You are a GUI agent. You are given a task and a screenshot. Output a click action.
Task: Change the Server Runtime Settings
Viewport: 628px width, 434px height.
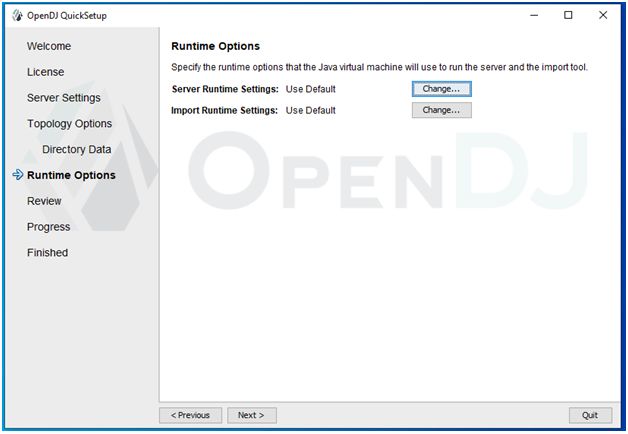point(441,89)
